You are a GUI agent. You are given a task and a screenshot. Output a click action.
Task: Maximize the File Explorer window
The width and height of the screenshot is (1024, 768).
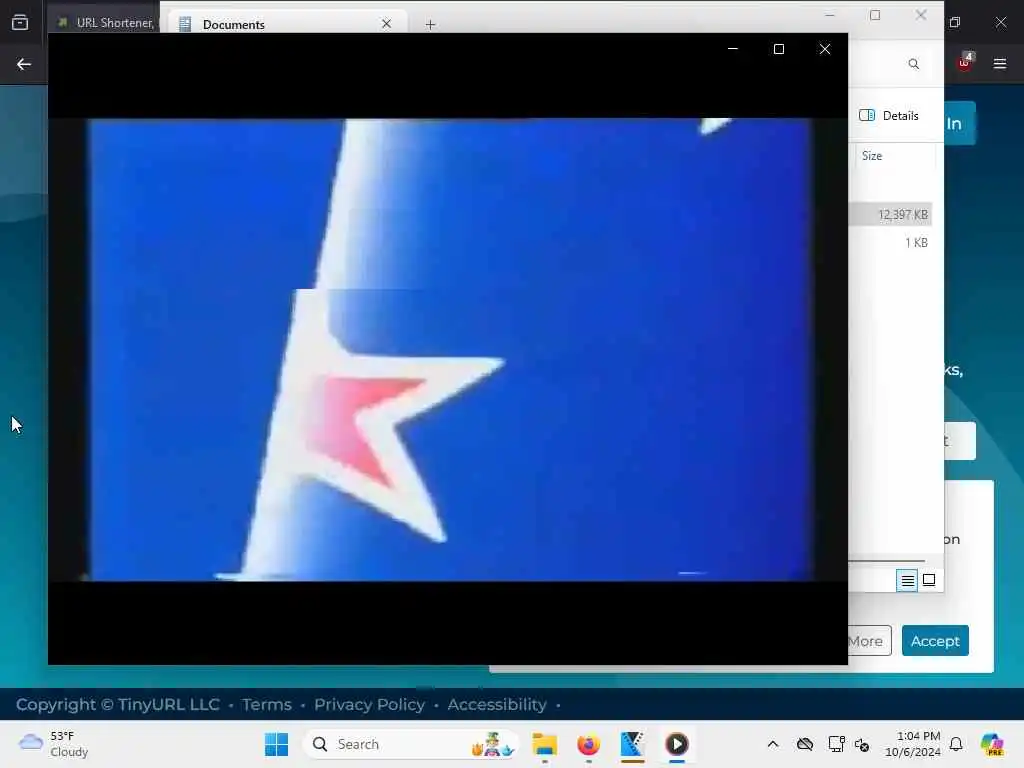point(875,15)
